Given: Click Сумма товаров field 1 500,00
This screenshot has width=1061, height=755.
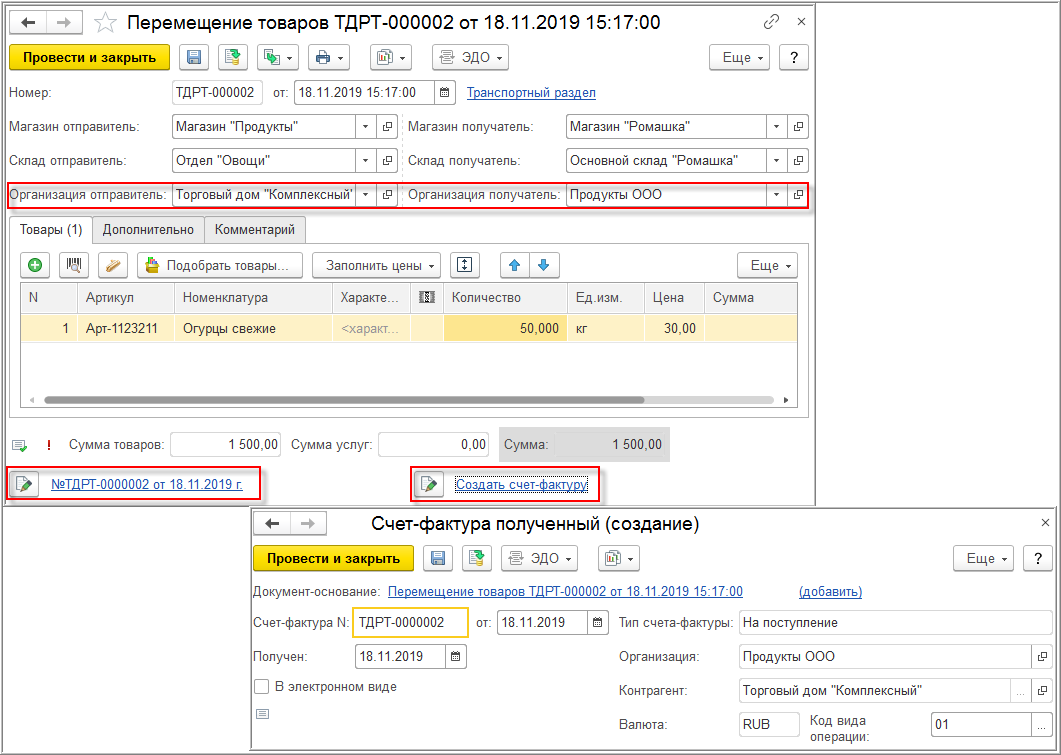Looking at the screenshot, I should click(x=225, y=444).
